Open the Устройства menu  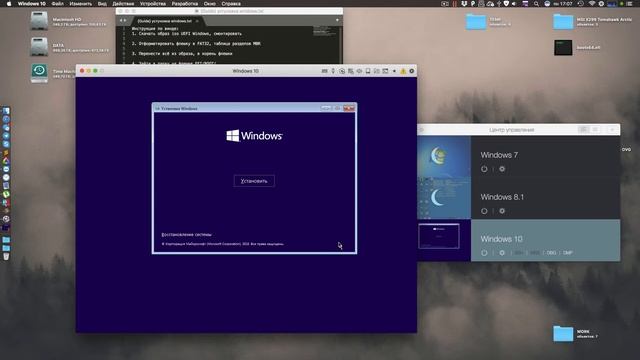pos(153,4)
